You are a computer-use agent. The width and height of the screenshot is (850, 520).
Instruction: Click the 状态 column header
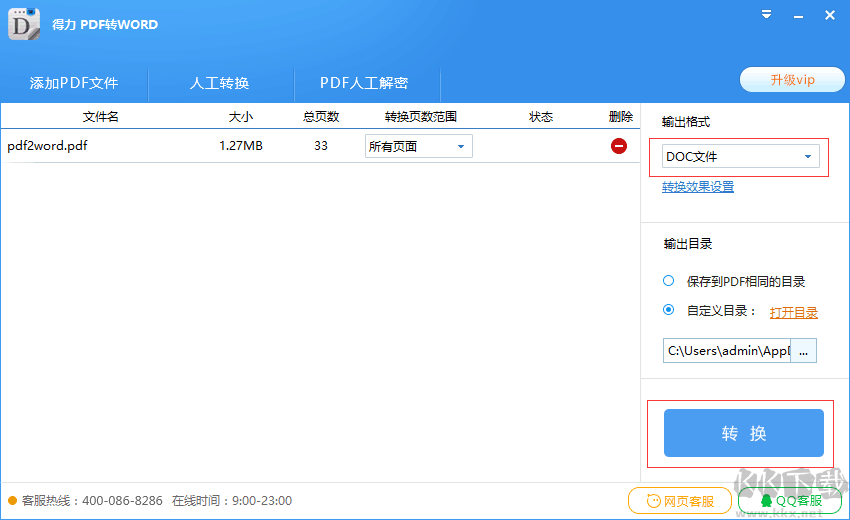(540, 117)
